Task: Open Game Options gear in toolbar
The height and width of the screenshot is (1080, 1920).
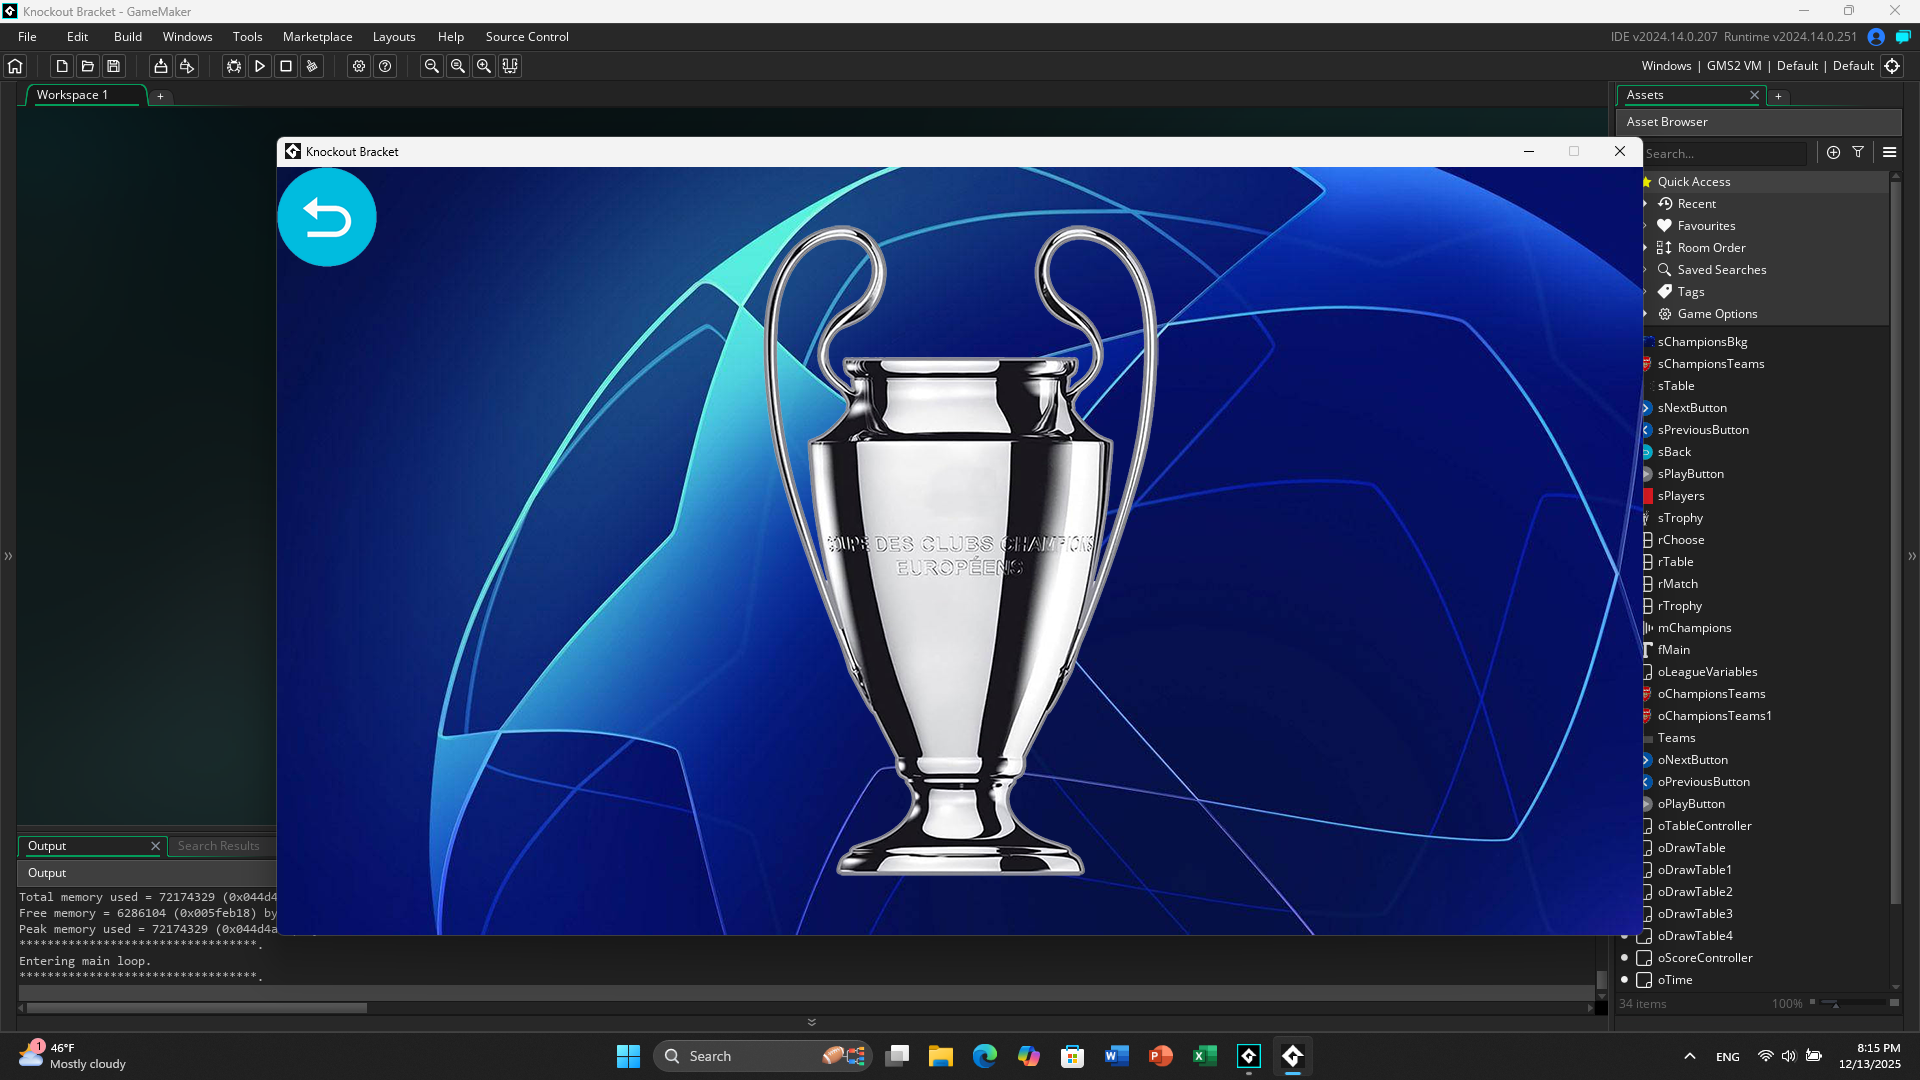Action: click(359, 66)
